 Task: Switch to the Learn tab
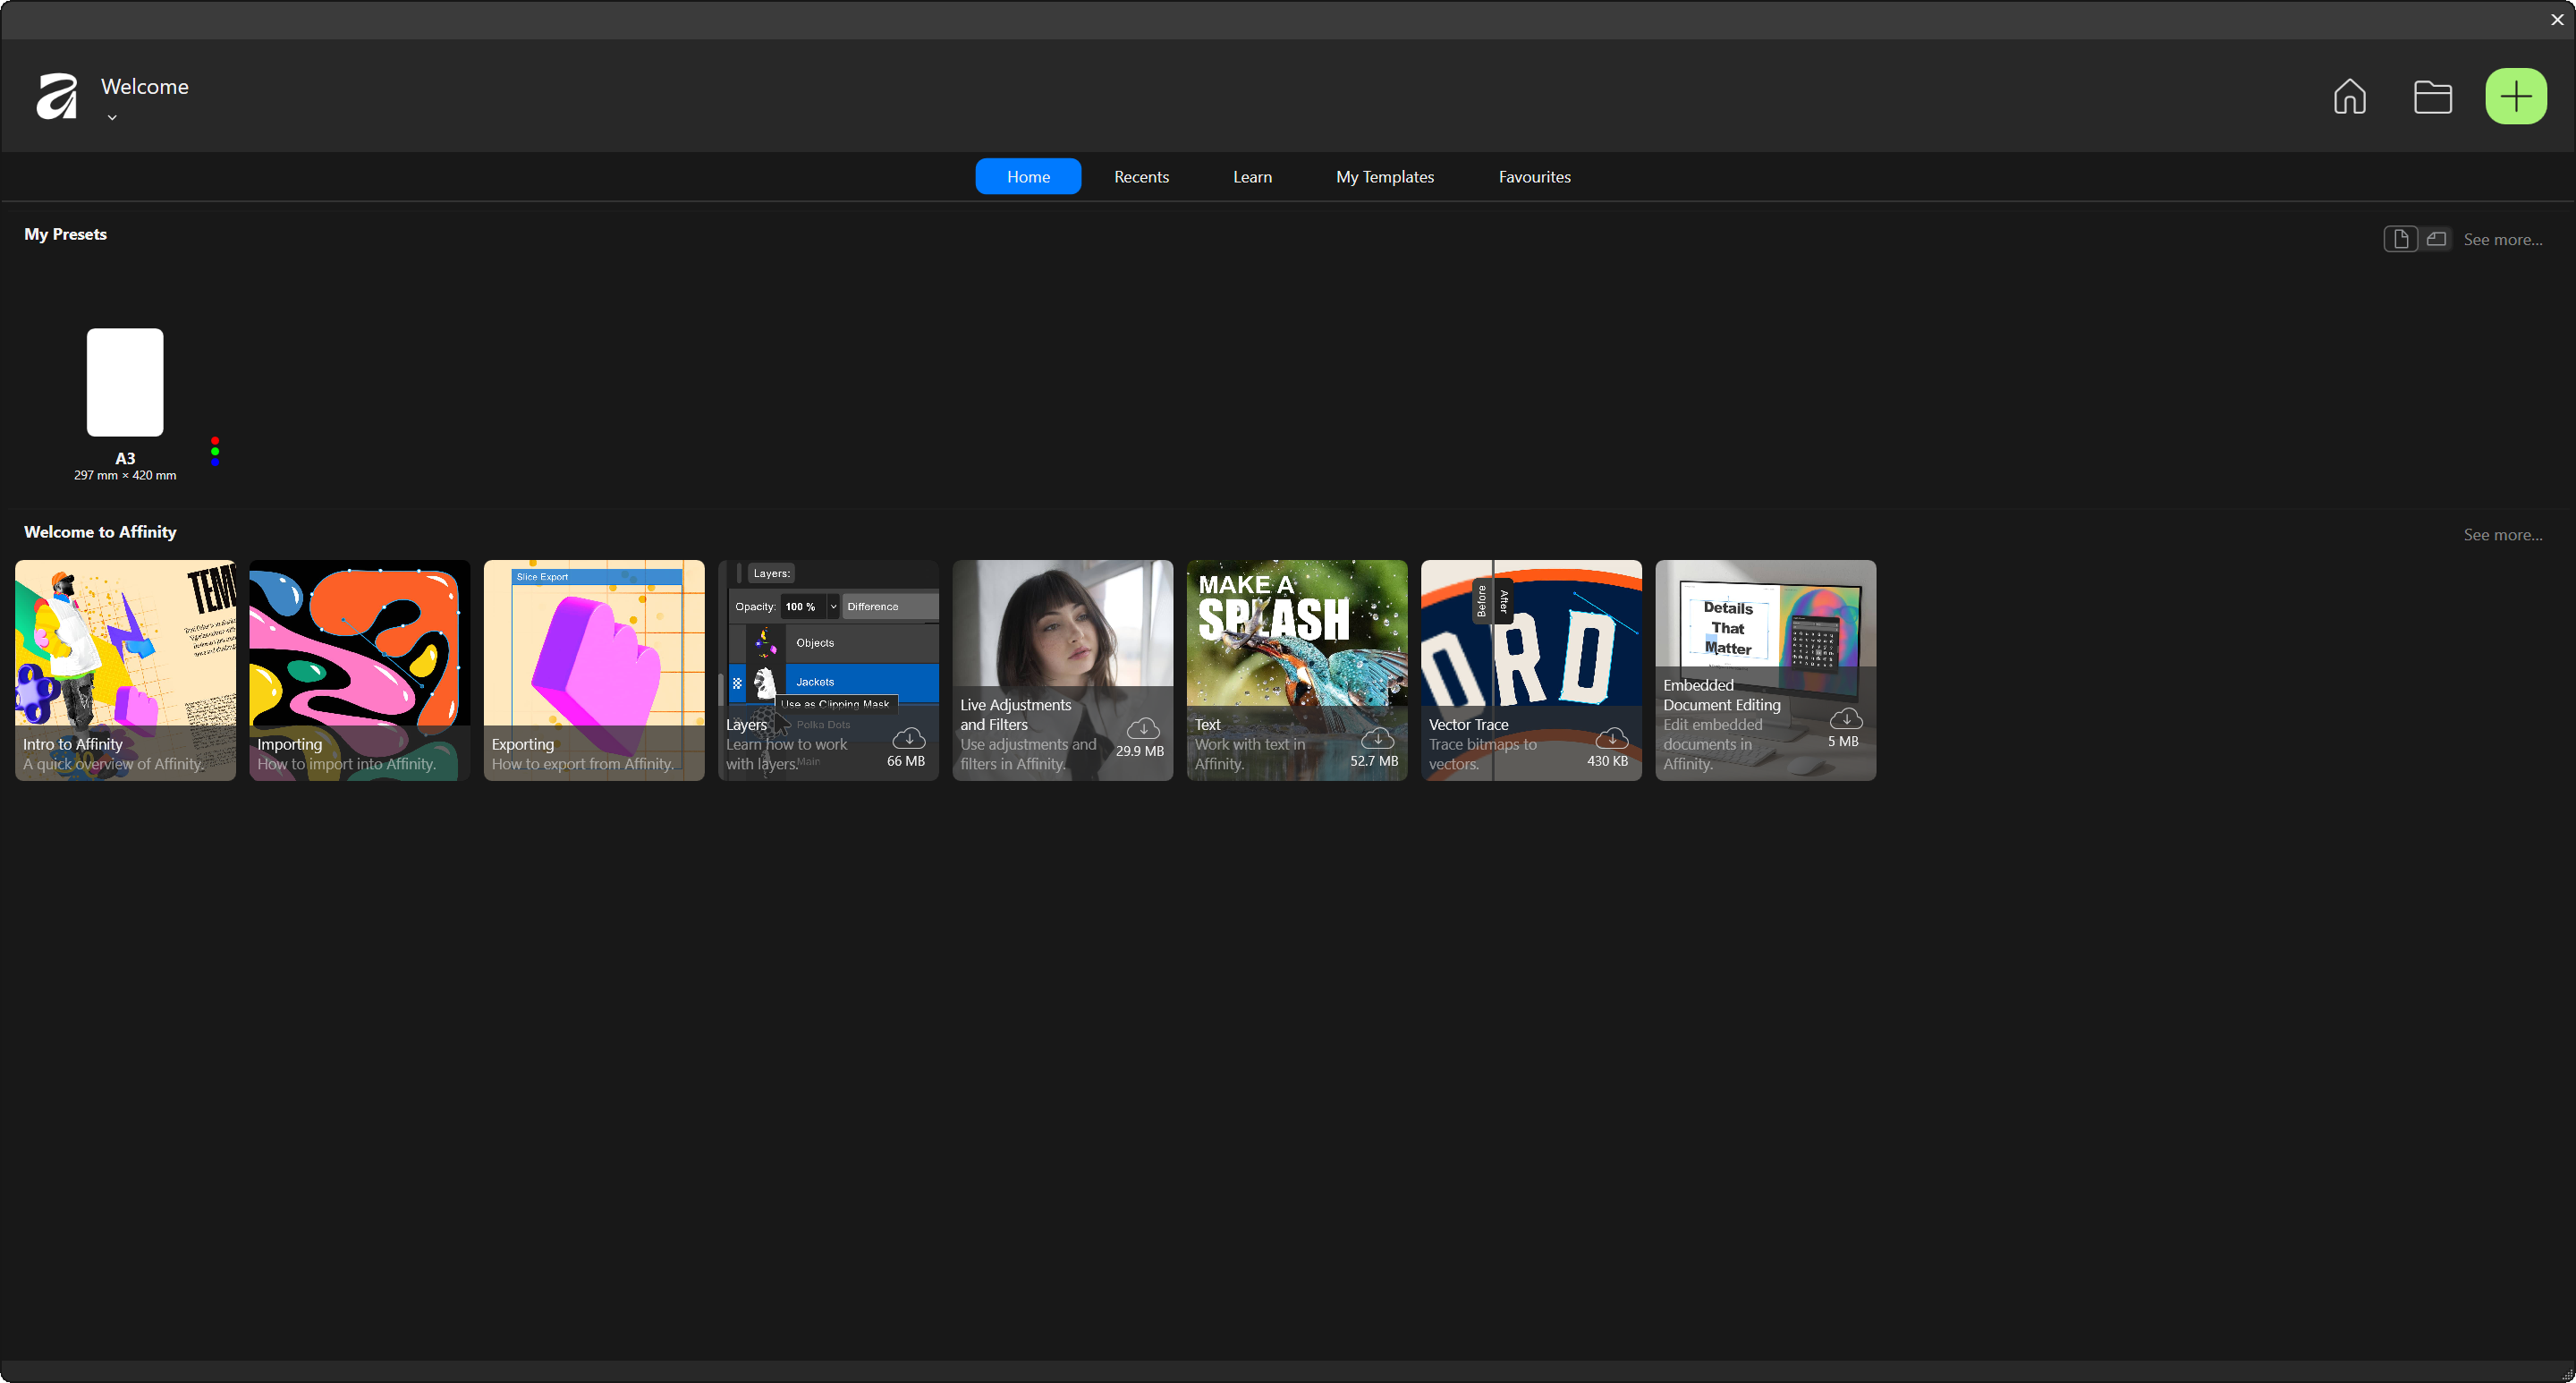click(1252, 177)
